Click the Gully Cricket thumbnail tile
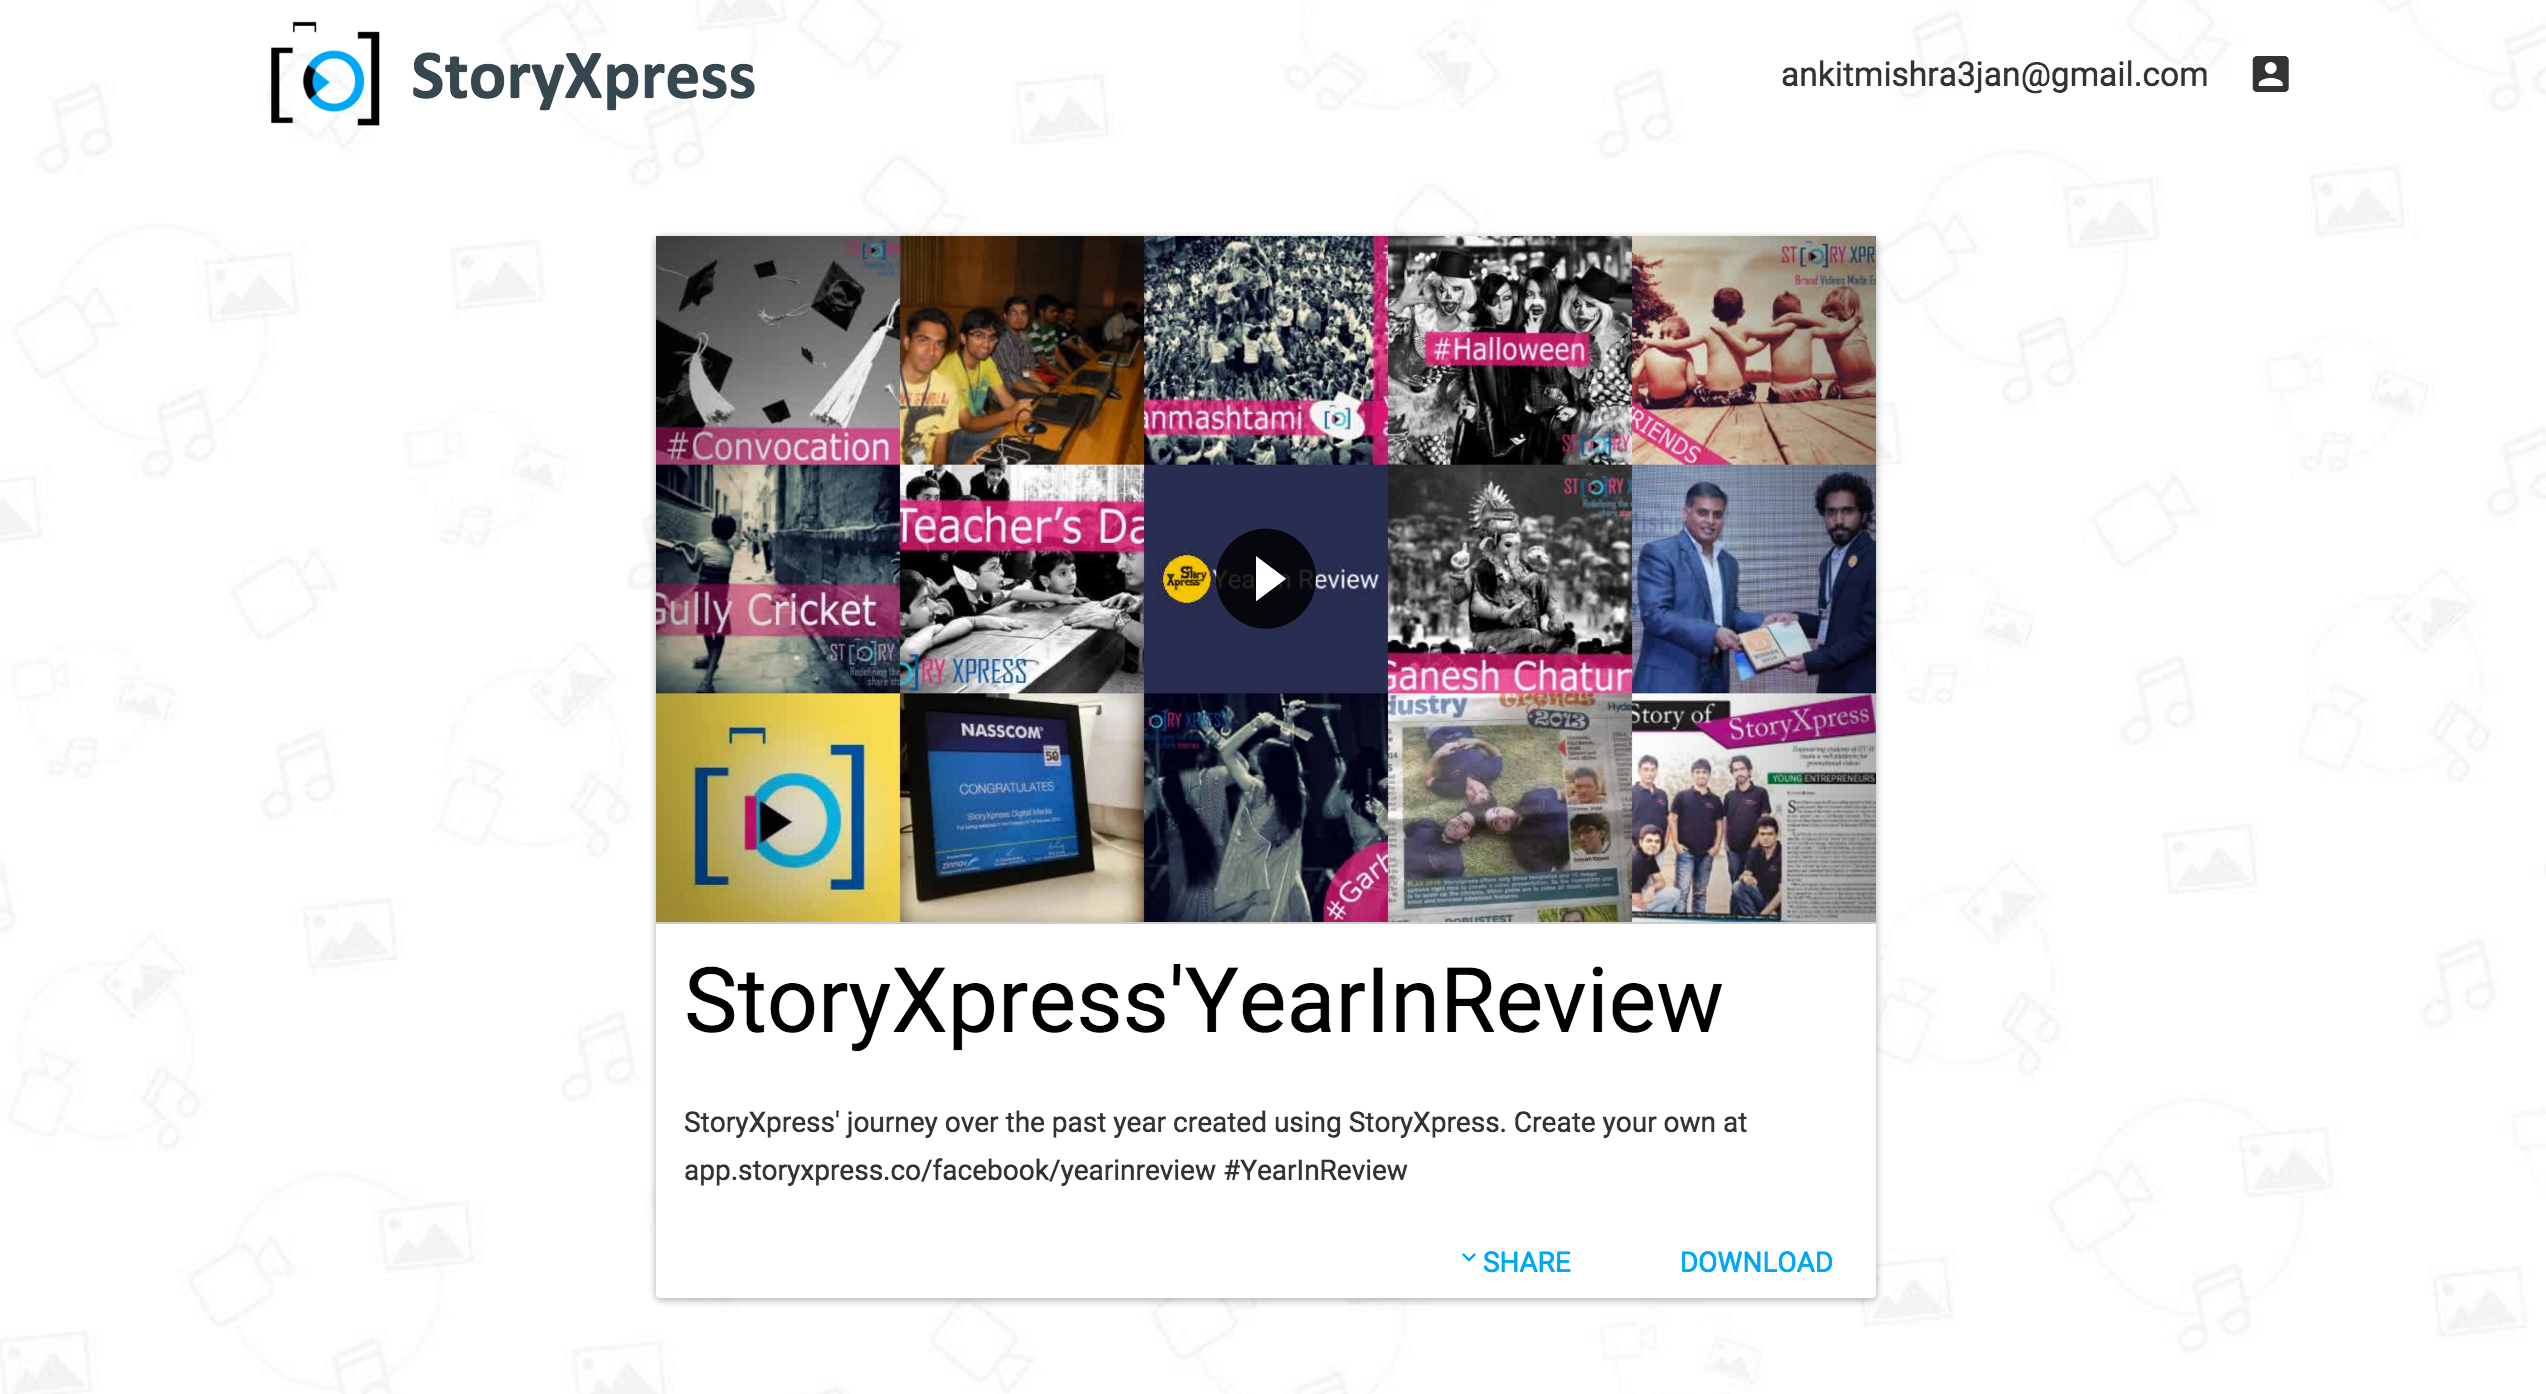2546x1394 pixels. pyautogui.click(x=778, y=579)
